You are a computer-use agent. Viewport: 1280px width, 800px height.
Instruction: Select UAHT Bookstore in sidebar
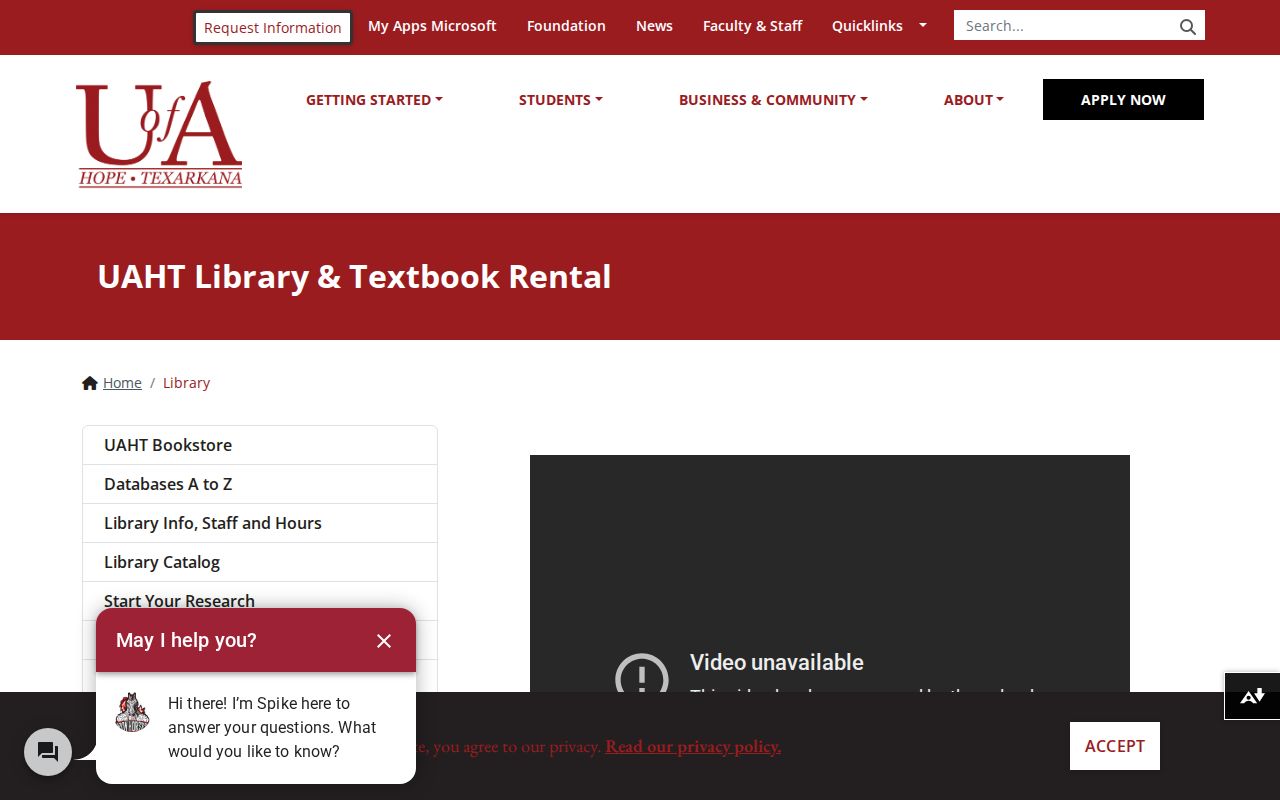pos(260,445)
